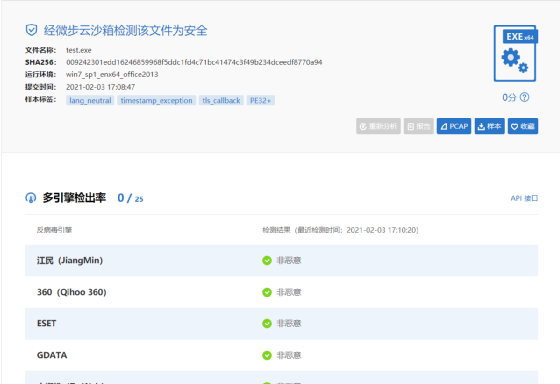The width and height of the screenshot is (560, 384).
Task: Click the 多引擎检出率 heading
Action: (x=74, y=198)
